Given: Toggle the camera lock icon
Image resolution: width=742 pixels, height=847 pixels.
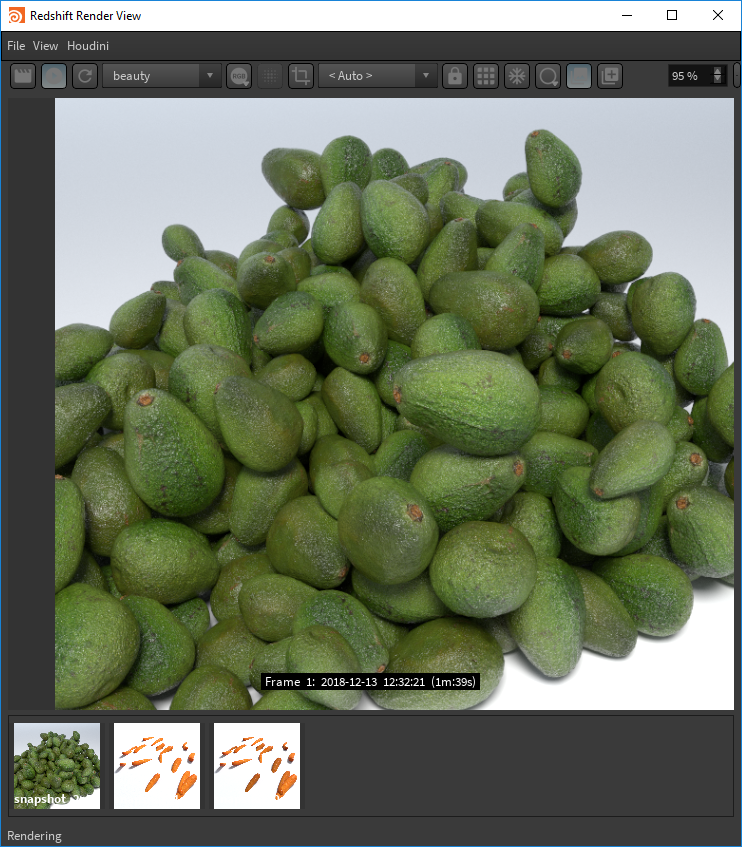Looking at the screenshot, I should click(x=455, y=76).
